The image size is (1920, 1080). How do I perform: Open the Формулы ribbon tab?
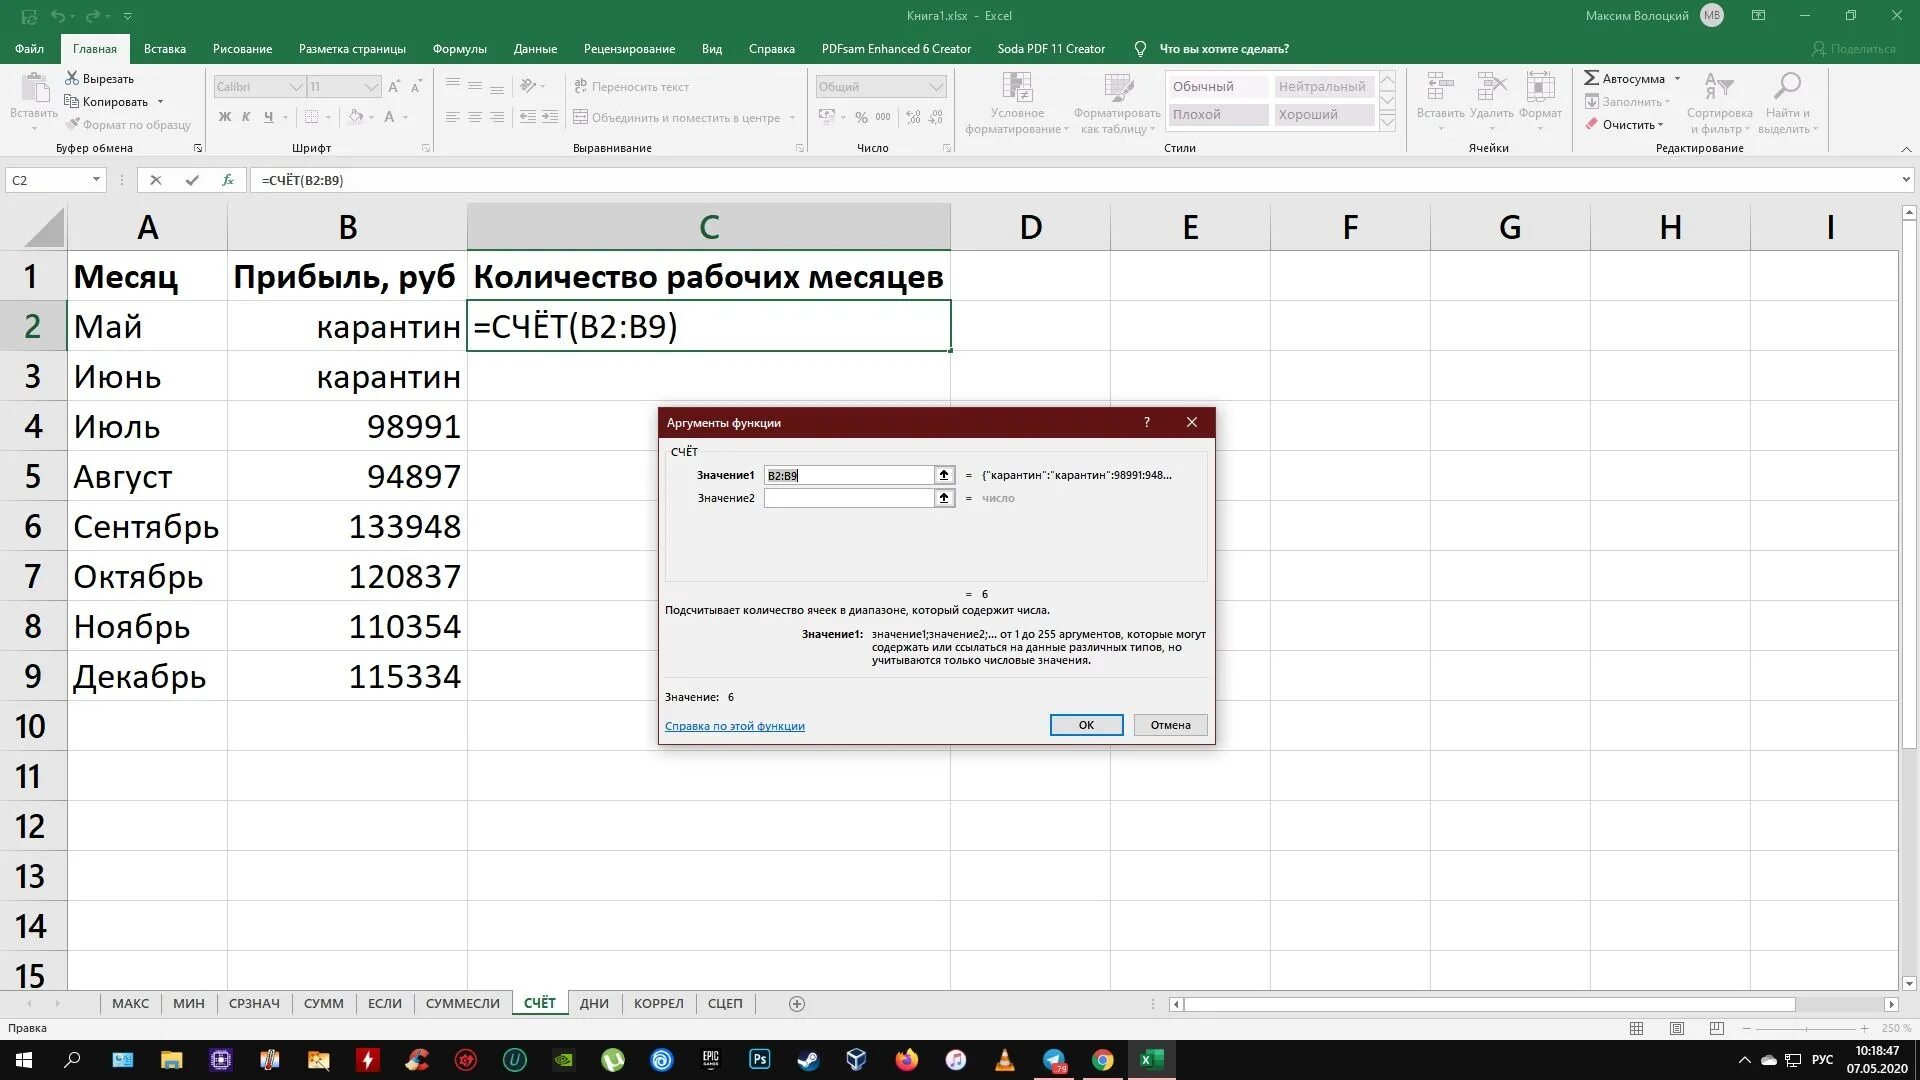[x=458, y=49]
